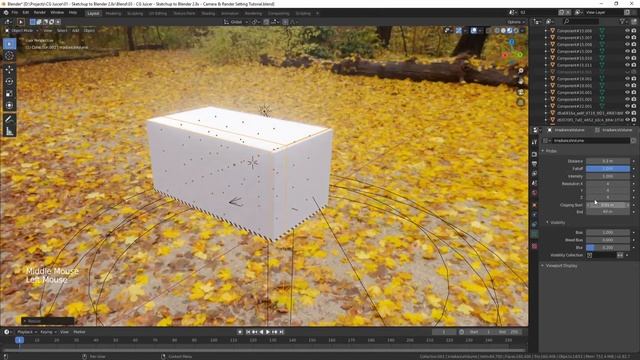The width and height of the screenshot is (640, 360).
Task: Open Texture properties tab
Action: [534, 246]
